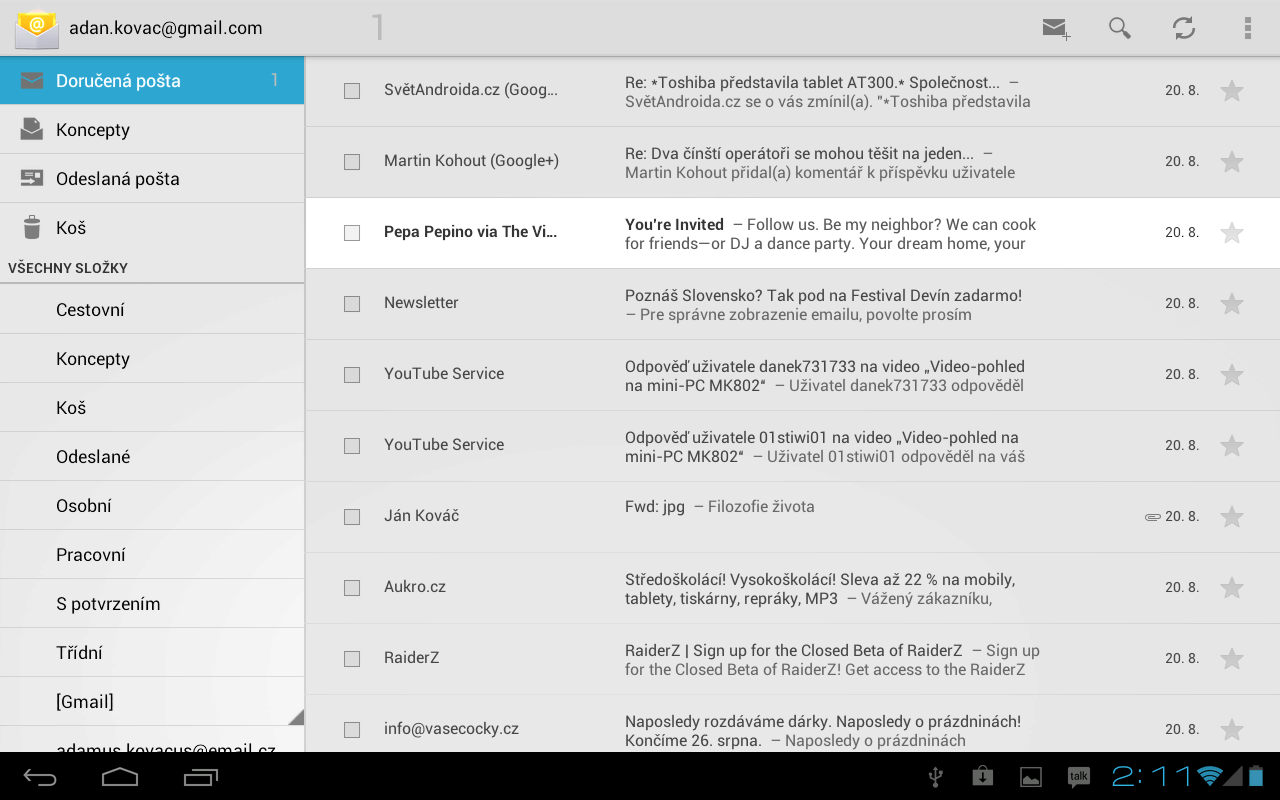The height and width of the screenshot is (800, 1280).
Task: Check the Martin Kohout email checkbox
Action: pyautogui.click(x=352, y=162)
